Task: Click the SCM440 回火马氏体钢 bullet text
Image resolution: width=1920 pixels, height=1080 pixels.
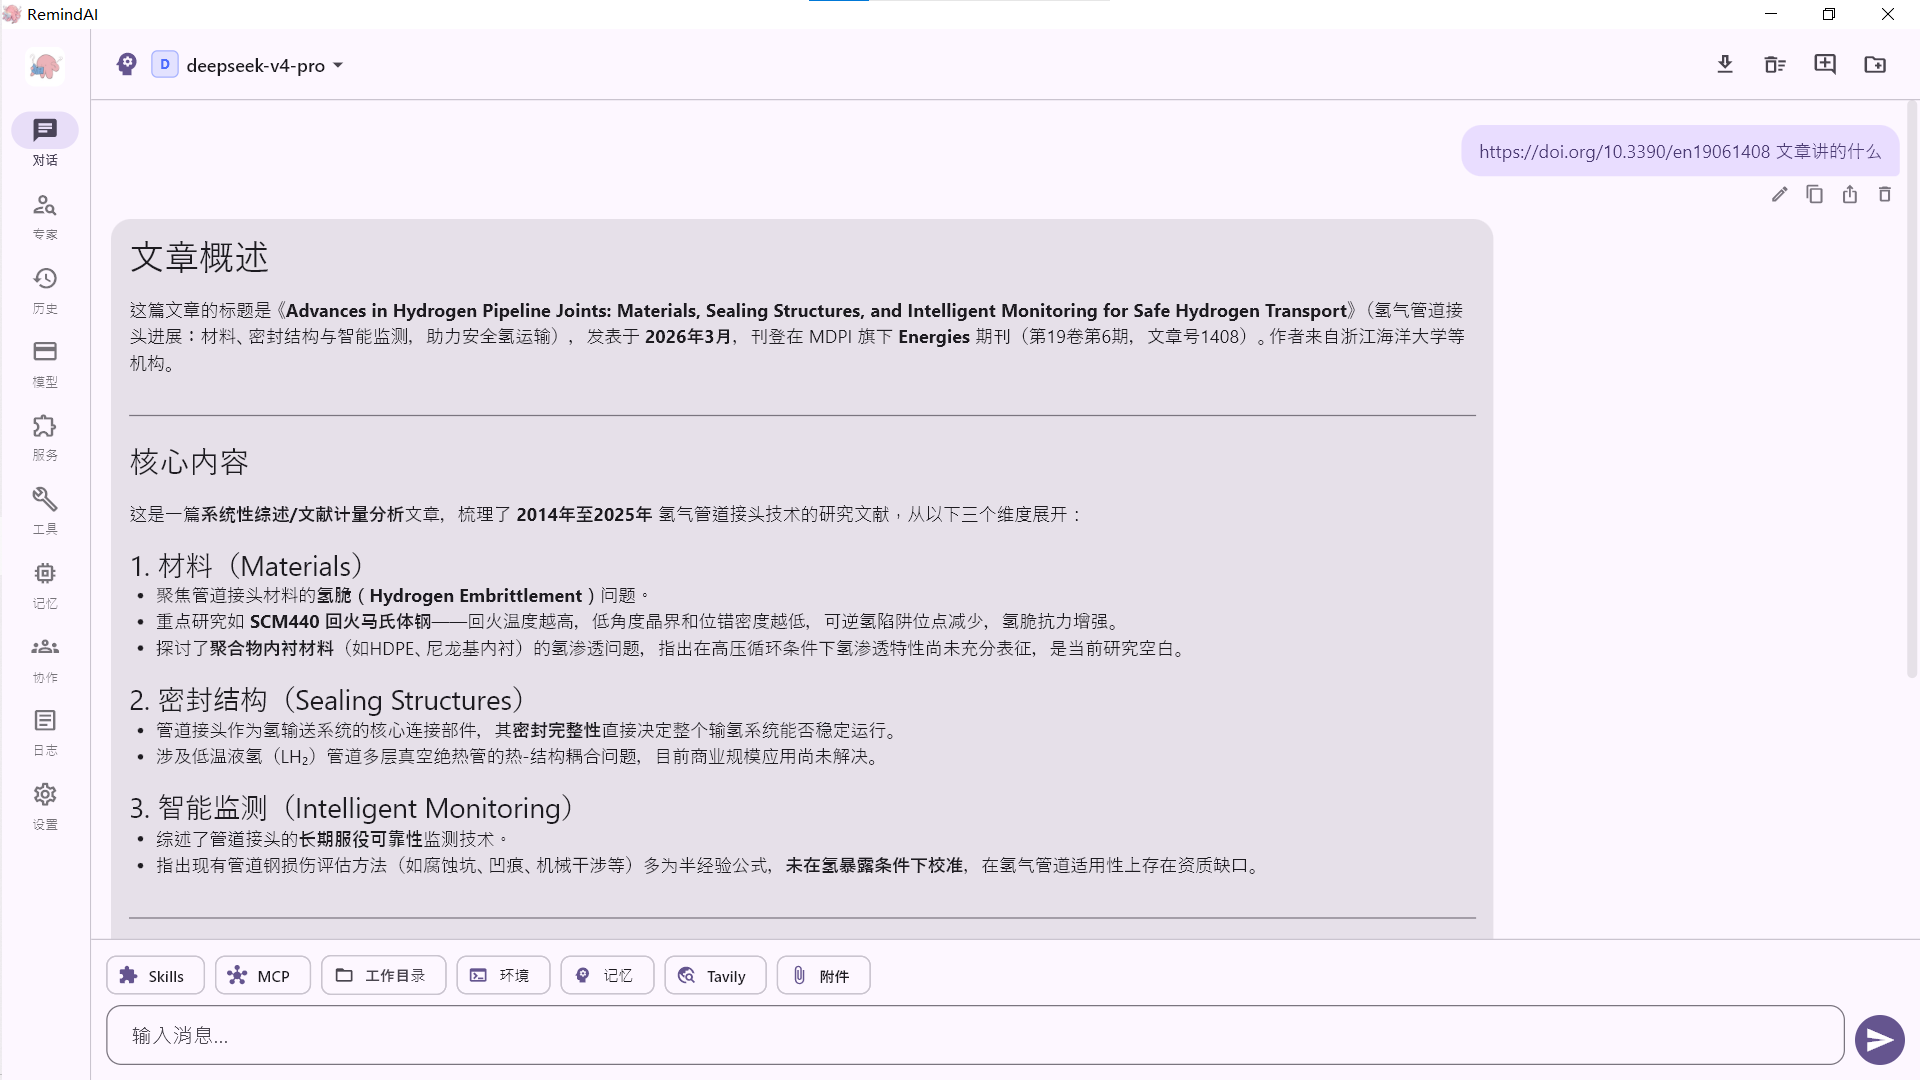Action: [x=341, y=622]
